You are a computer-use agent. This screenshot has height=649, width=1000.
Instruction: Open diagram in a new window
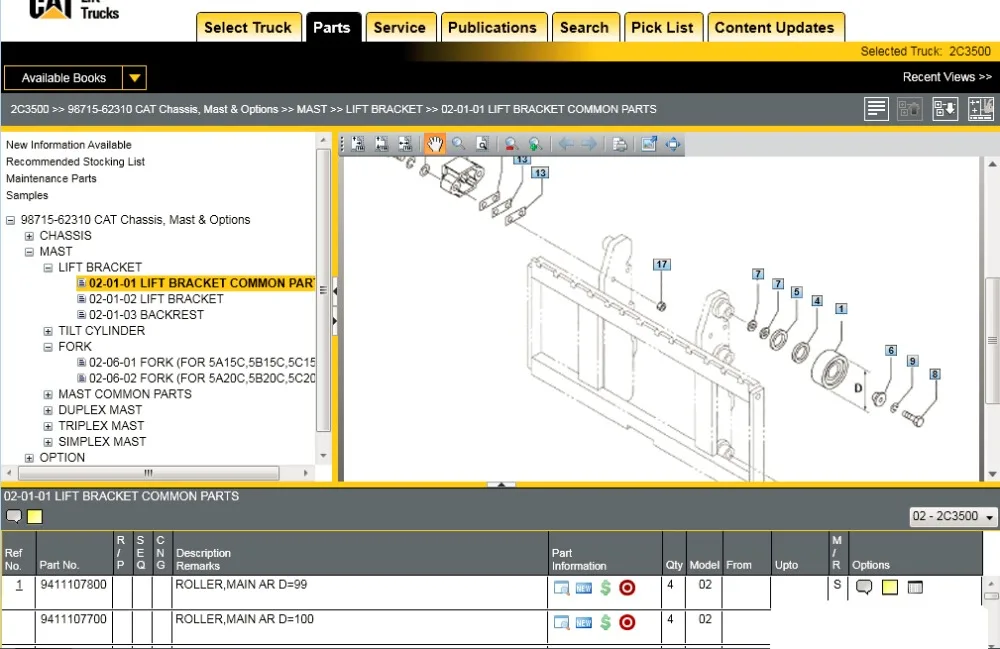pos(649,144)
